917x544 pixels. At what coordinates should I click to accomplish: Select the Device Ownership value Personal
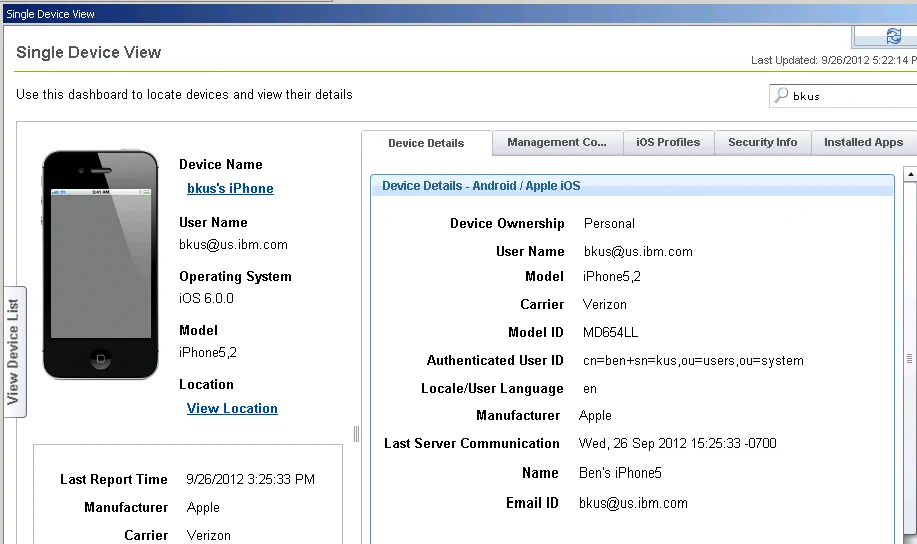coord(609,223)
